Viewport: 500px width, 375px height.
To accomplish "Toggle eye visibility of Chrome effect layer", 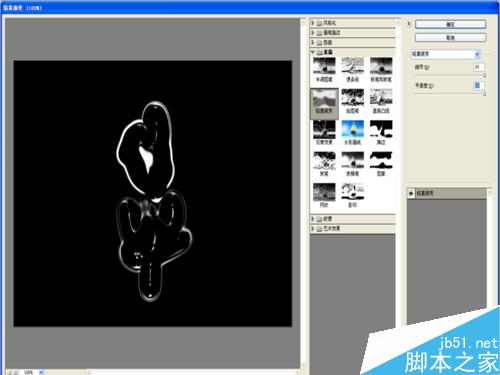I will pyautogui.click(x=411, y=193).
